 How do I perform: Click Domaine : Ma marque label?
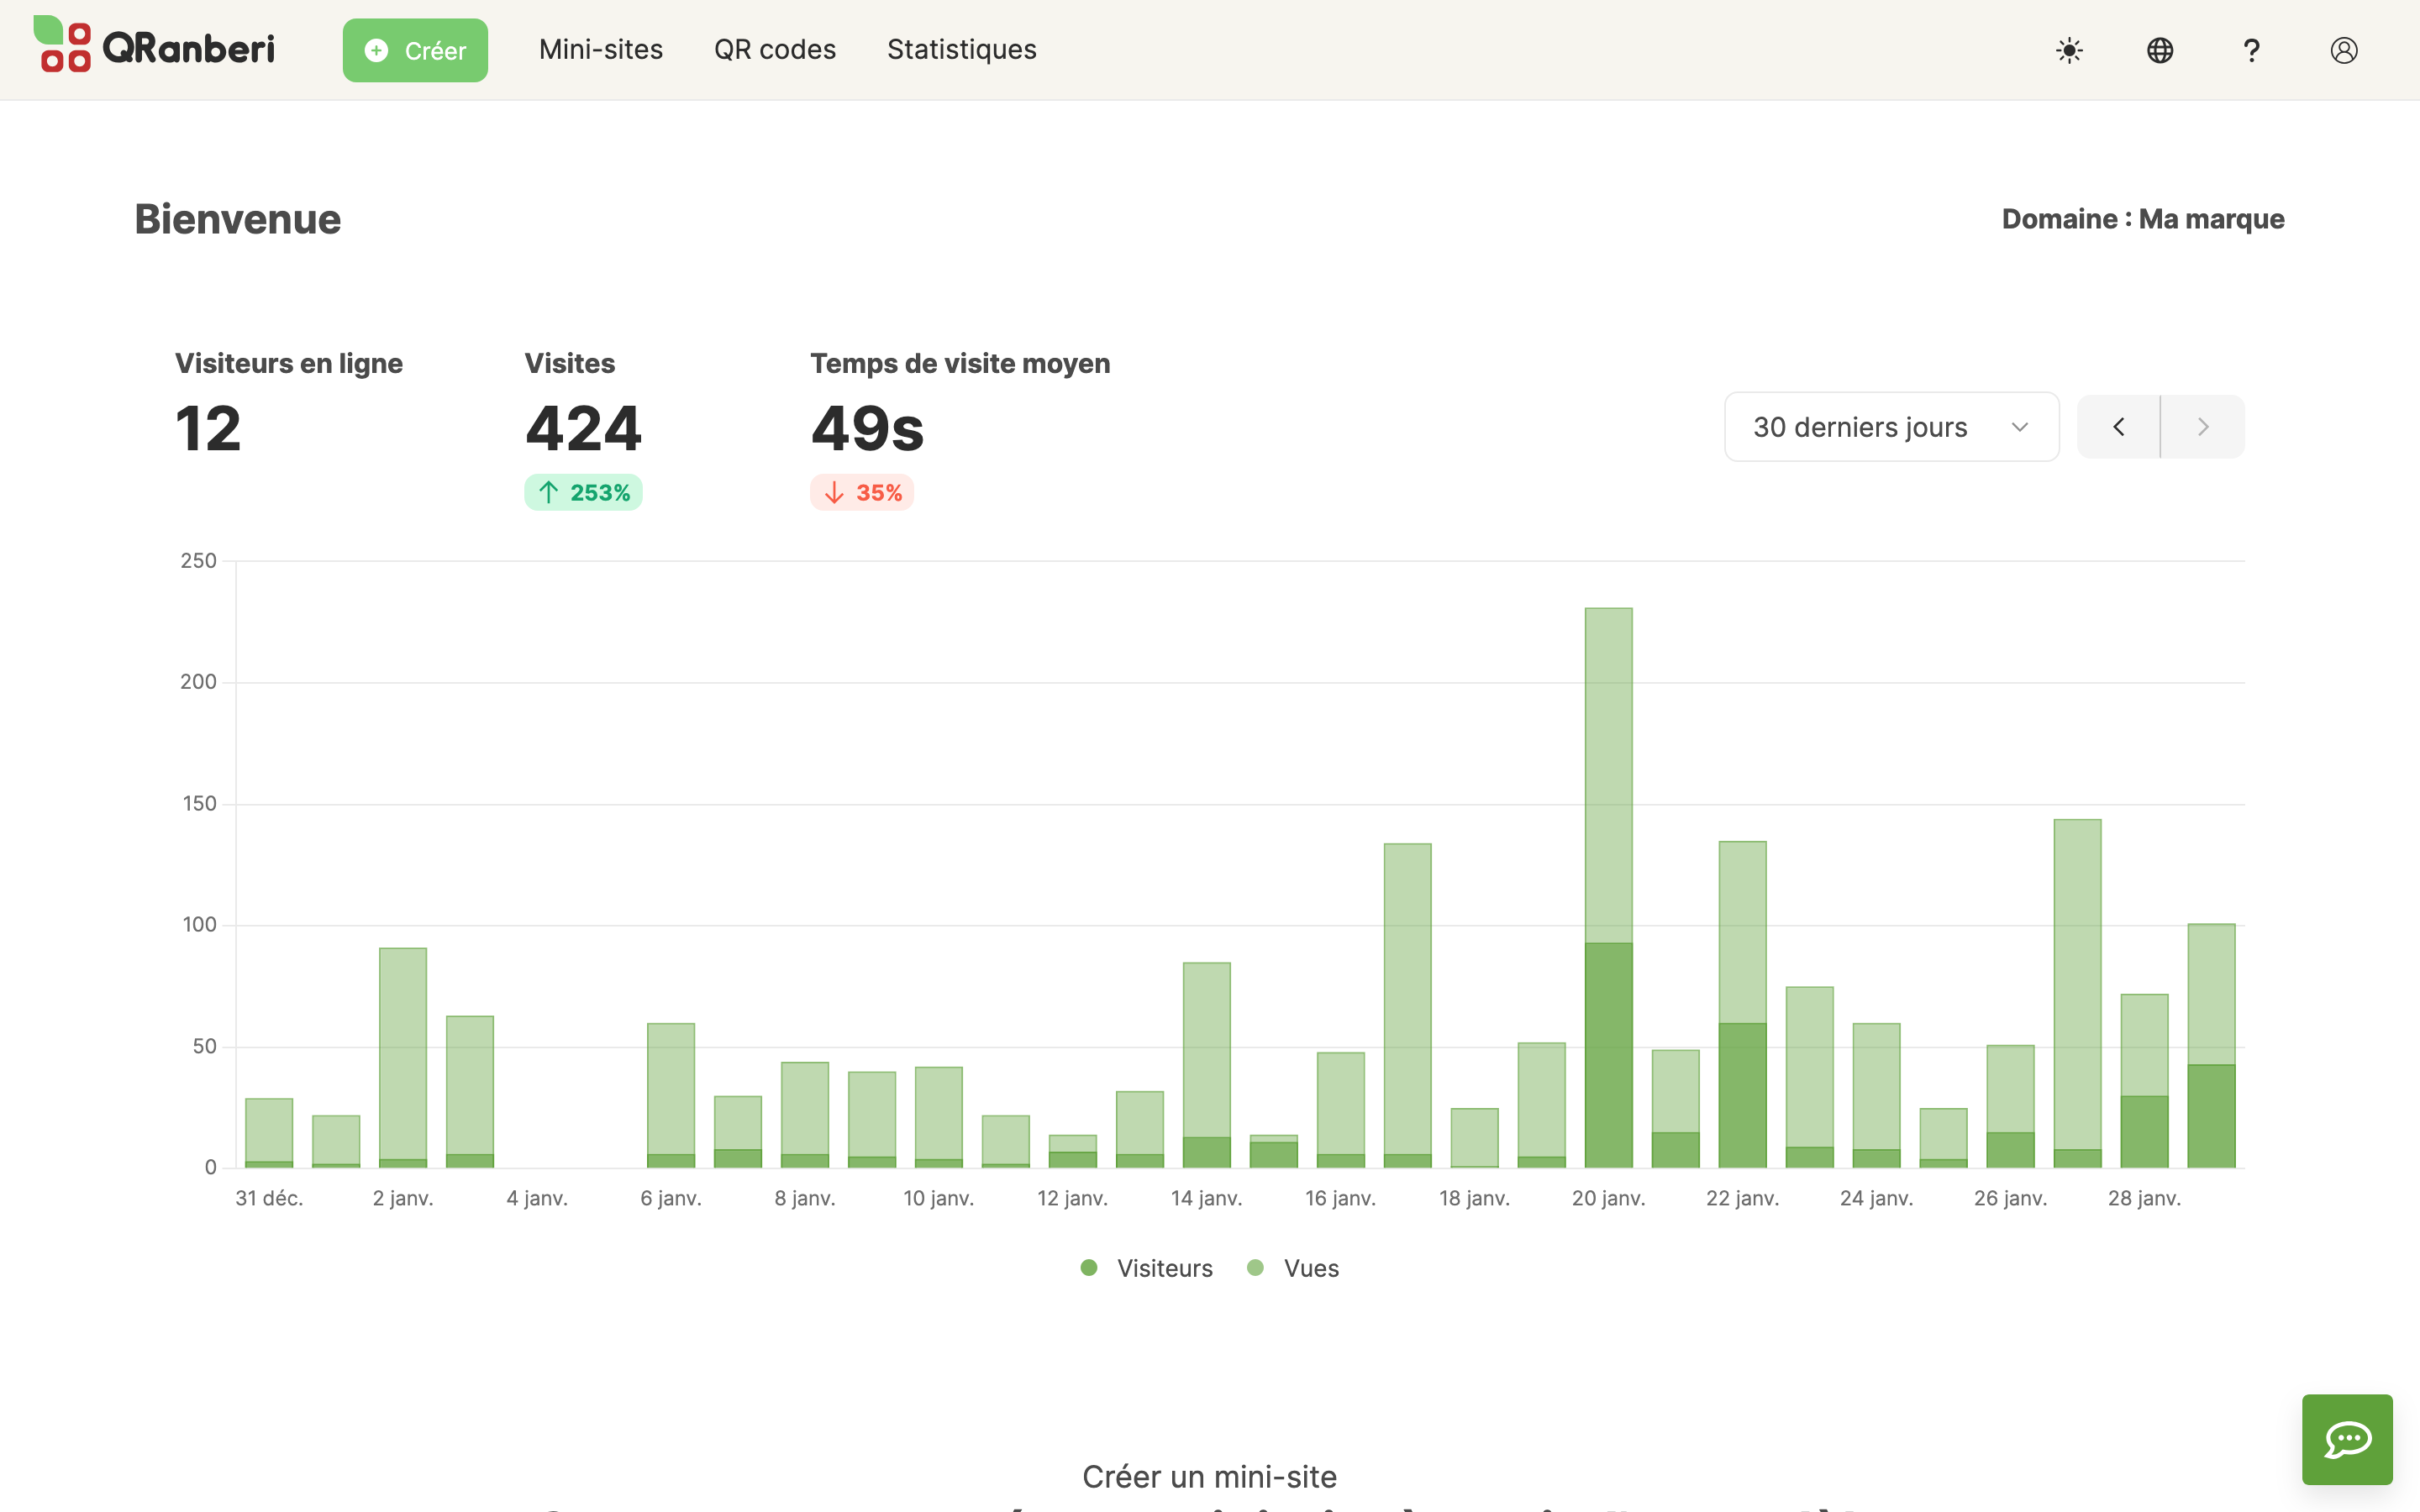coord(2142,219)
